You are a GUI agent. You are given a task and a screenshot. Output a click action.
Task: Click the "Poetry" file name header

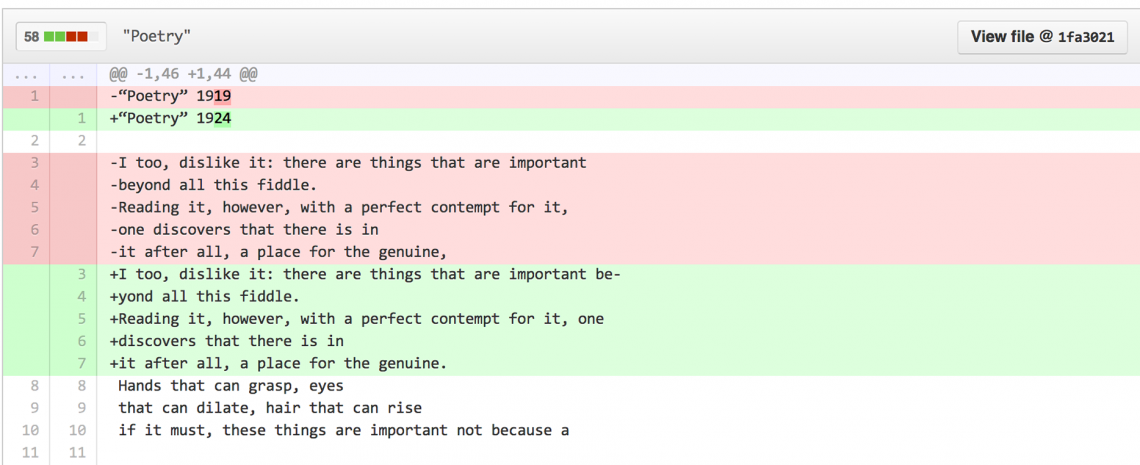pyautogui.click(x=157, y=37)
